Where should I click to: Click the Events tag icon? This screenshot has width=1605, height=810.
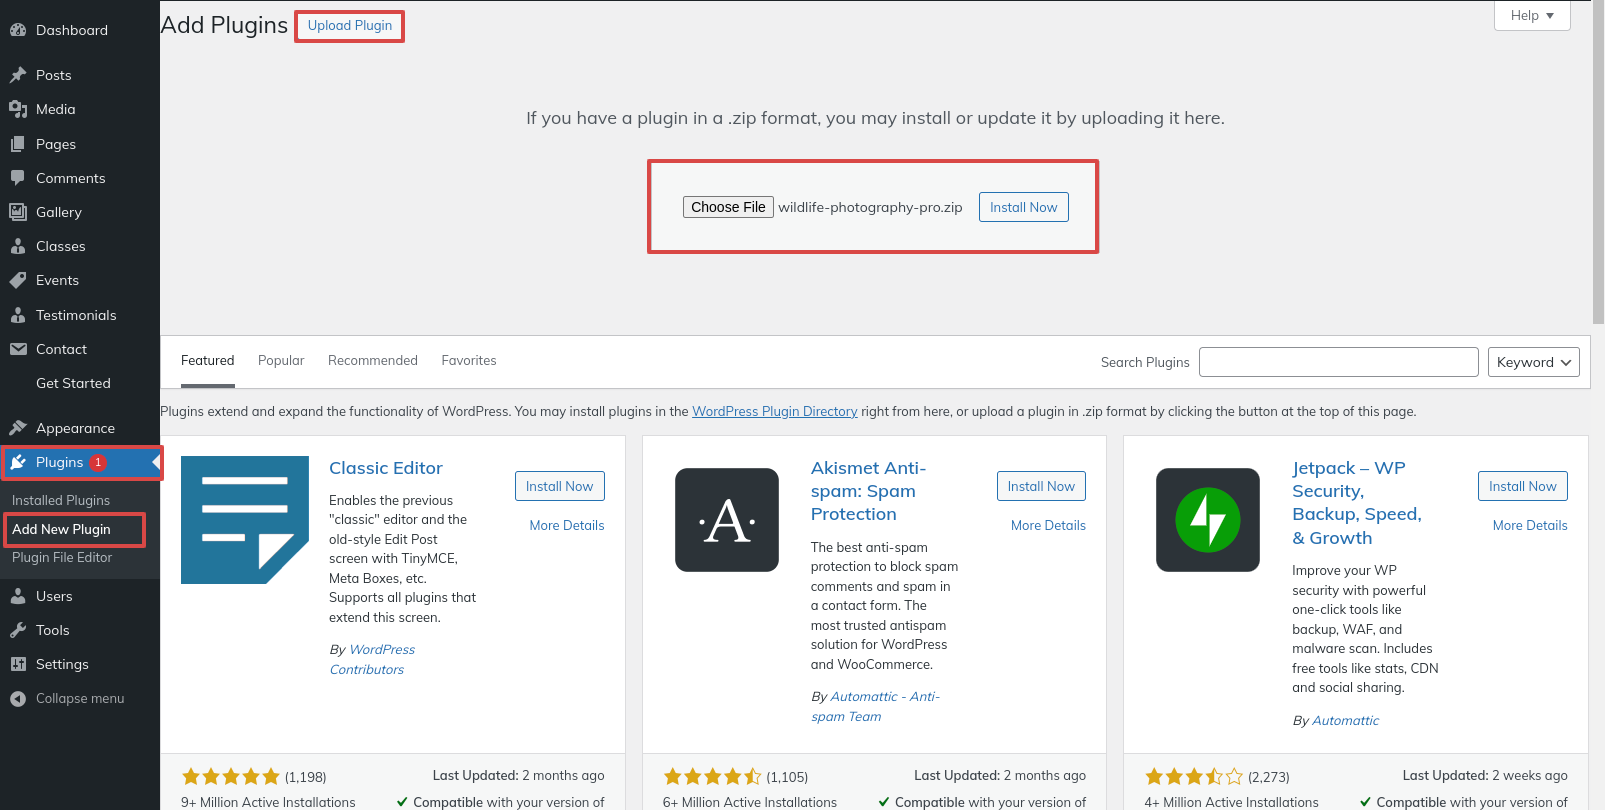pos(18,280)
